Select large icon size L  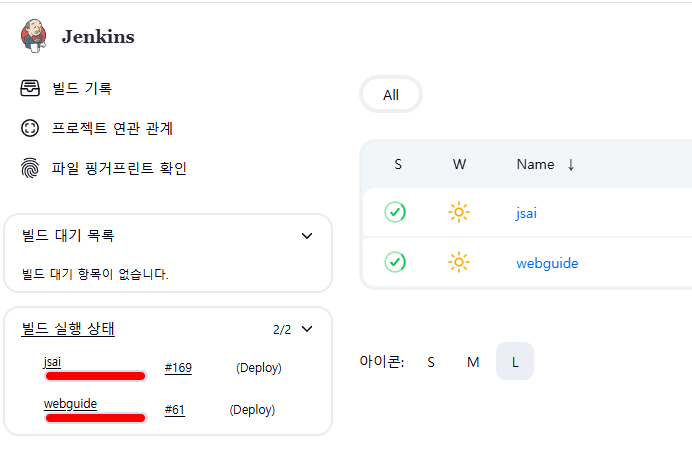click(515, 362)
